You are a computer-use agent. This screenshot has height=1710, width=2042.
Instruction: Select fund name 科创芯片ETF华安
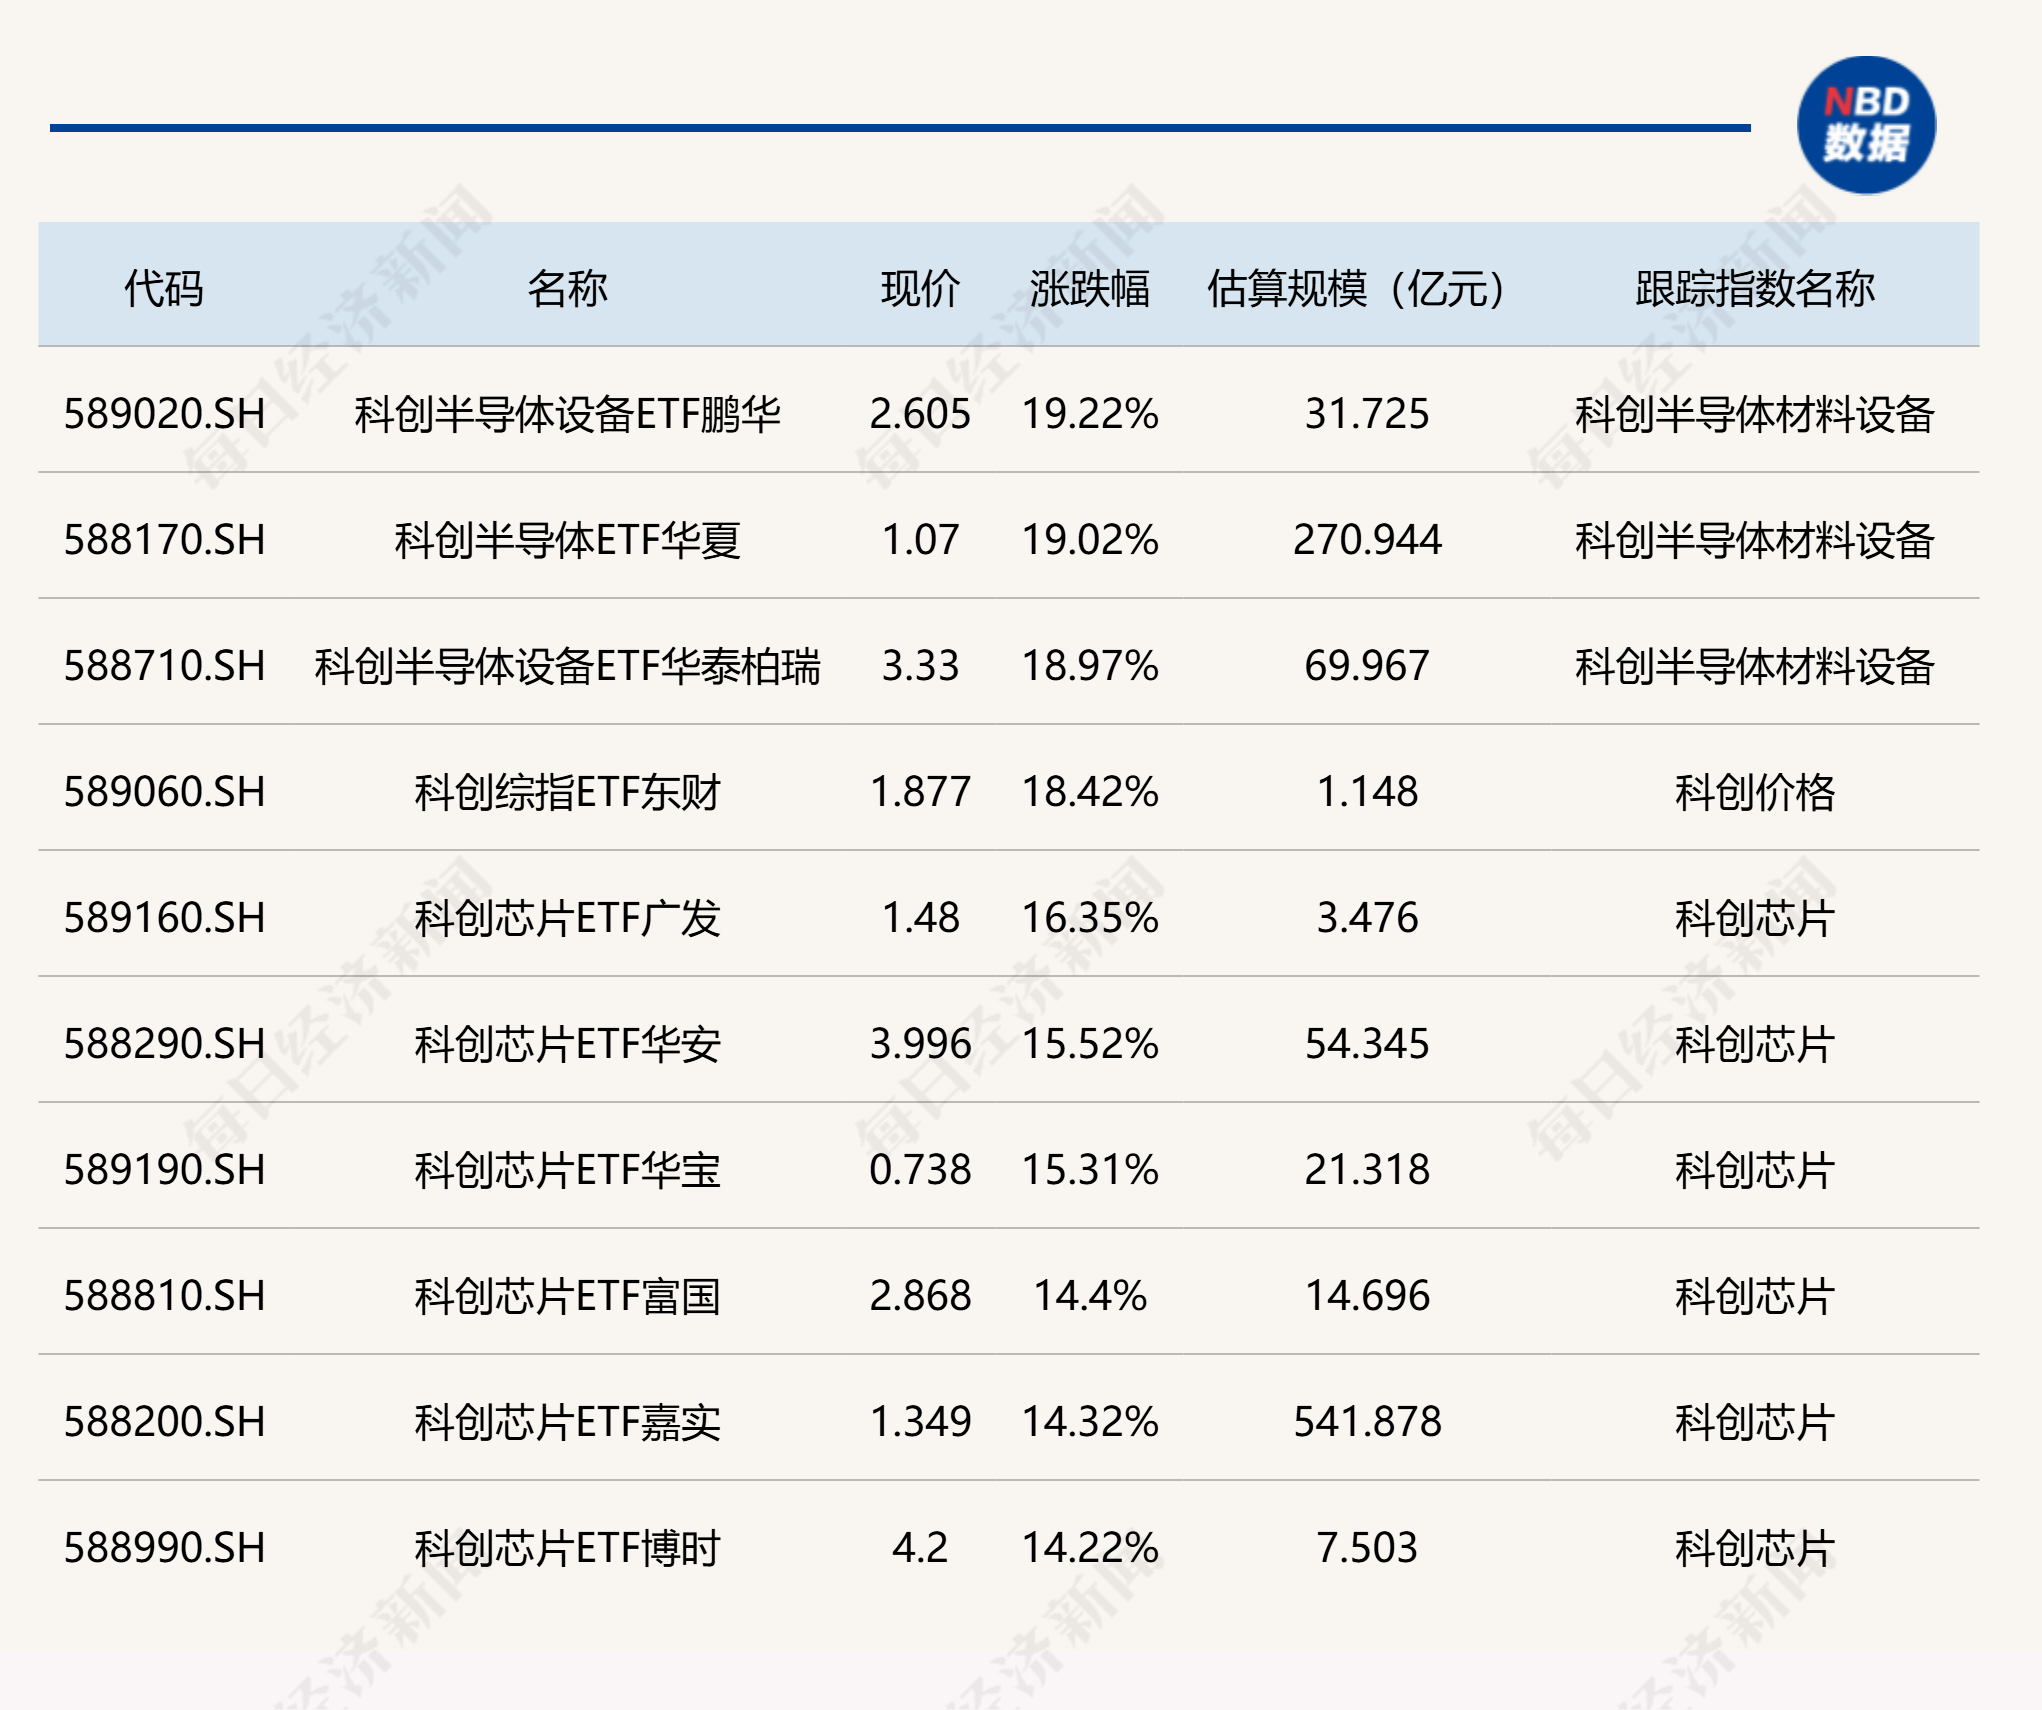point(567,1044)
